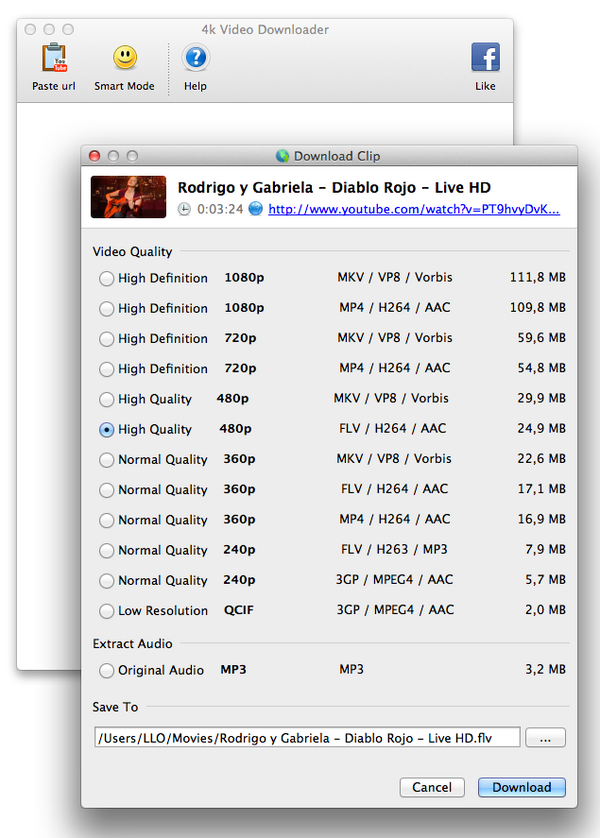This screenshot has height=838, width=600.
Task: Click the globe icon beside the video URL
Action: click(256, 208)
